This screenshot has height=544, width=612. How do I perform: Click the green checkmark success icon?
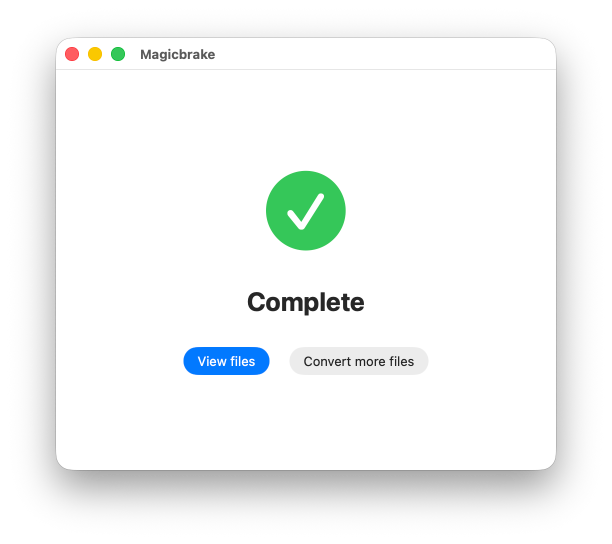pos(306,210)
